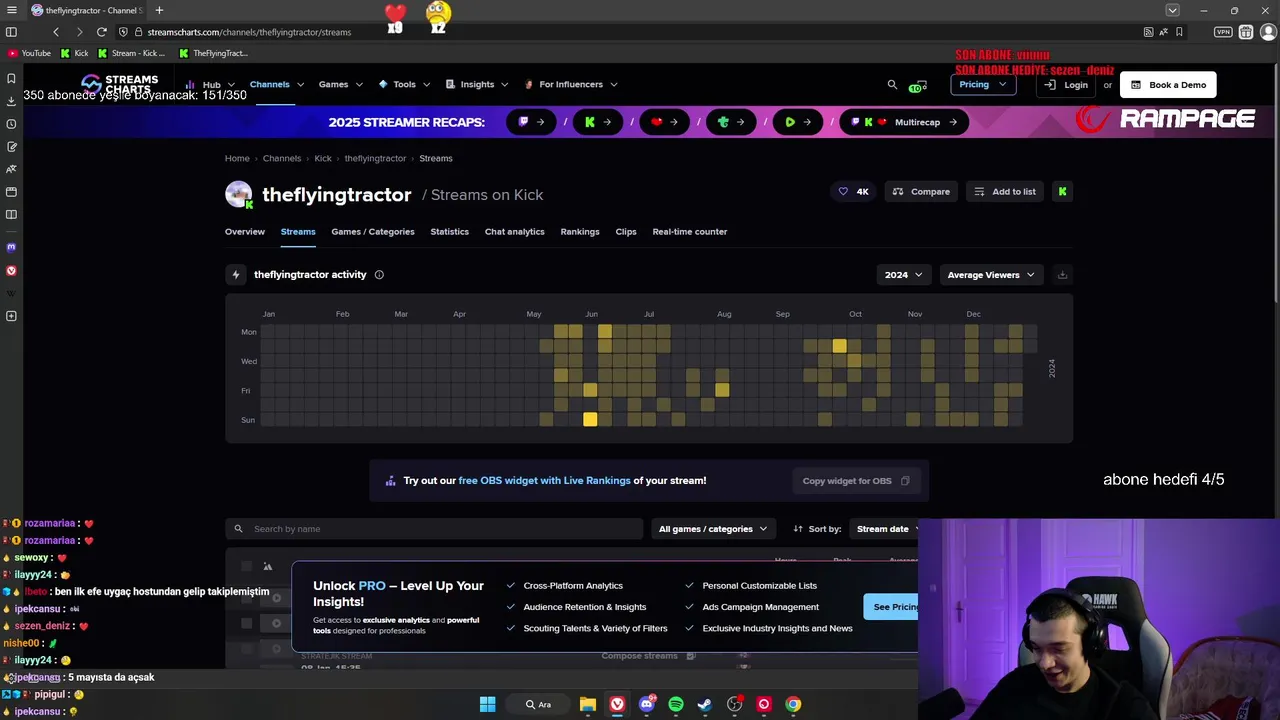Open the Multirecap pill

pyautogui.click(x=904, y=122)
